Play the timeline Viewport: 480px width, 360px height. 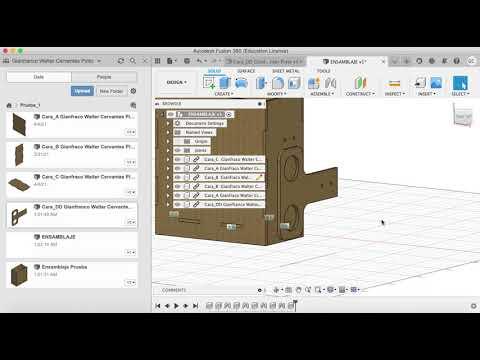point(177,306)
